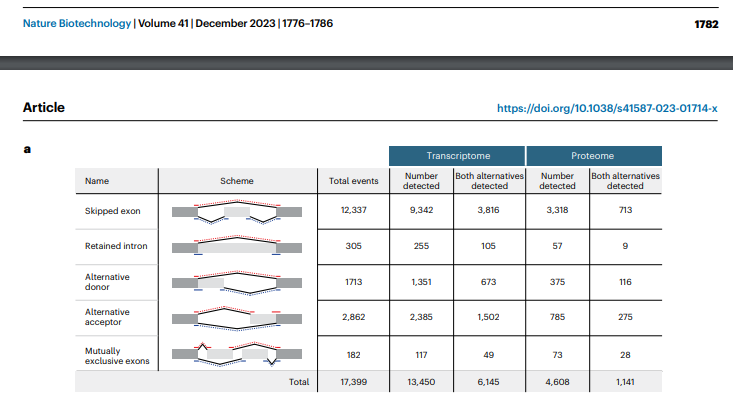The image size is (733, 401).
Task: Click the Alternative donor scheme diagram
Action: (x=237, y=282)
